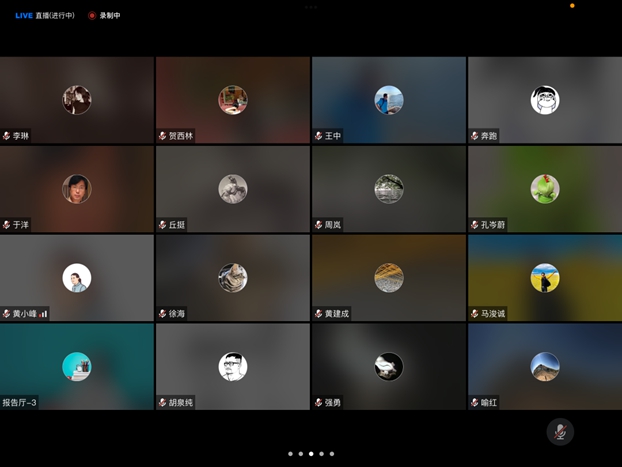Go to the fifth page dot
This screenshot has height=467, width=622.
point(332,454)
